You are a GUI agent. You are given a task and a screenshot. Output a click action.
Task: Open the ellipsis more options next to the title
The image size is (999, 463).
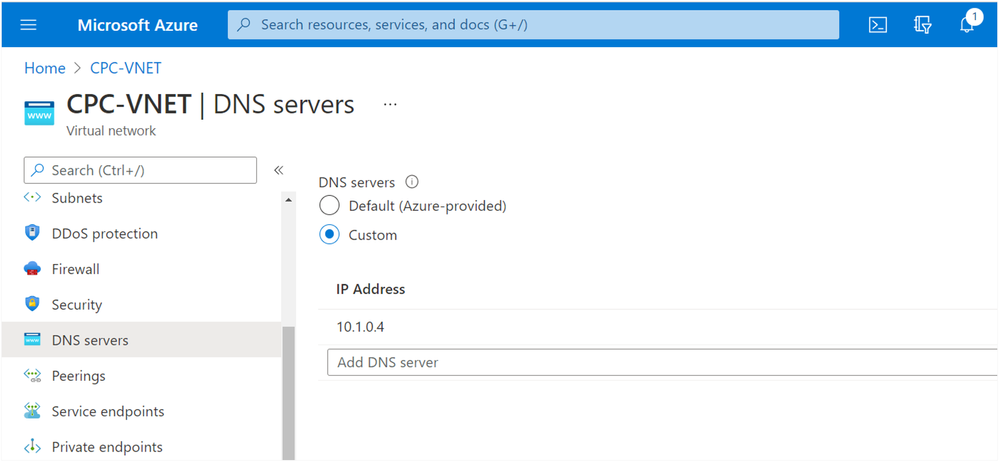(390, 104)
